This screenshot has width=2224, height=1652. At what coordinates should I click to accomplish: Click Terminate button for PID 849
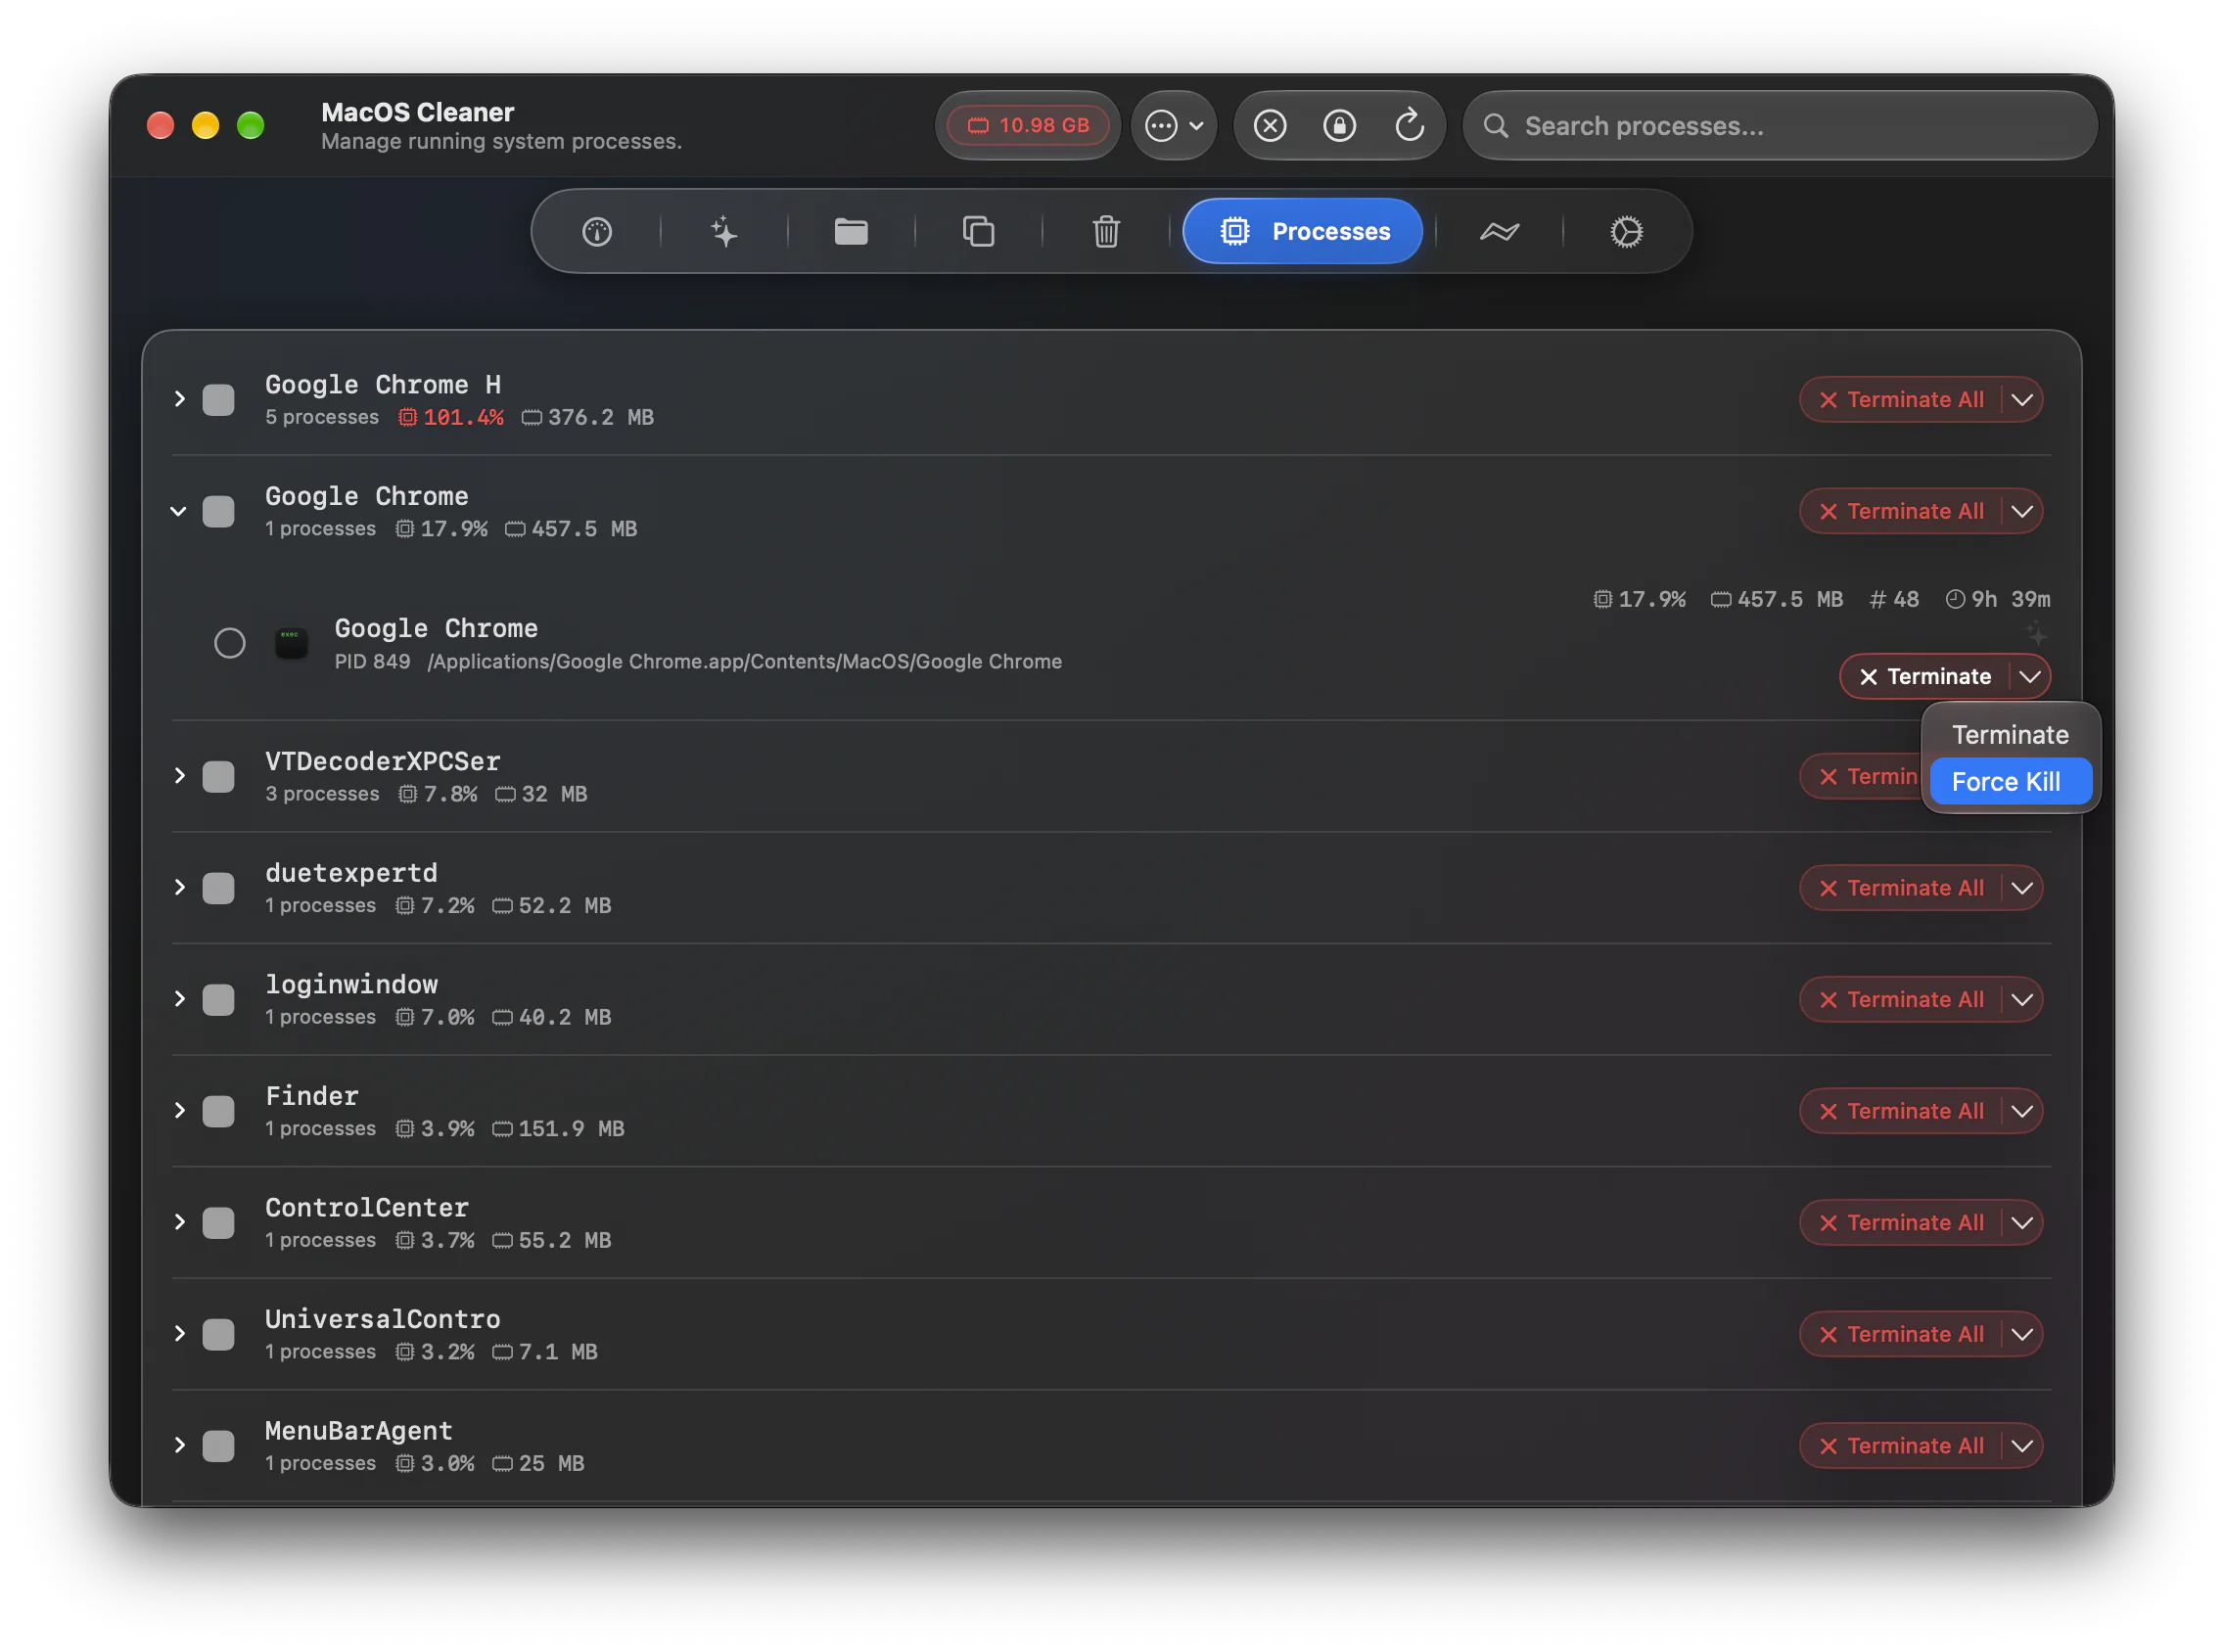tap(1925, 677)
